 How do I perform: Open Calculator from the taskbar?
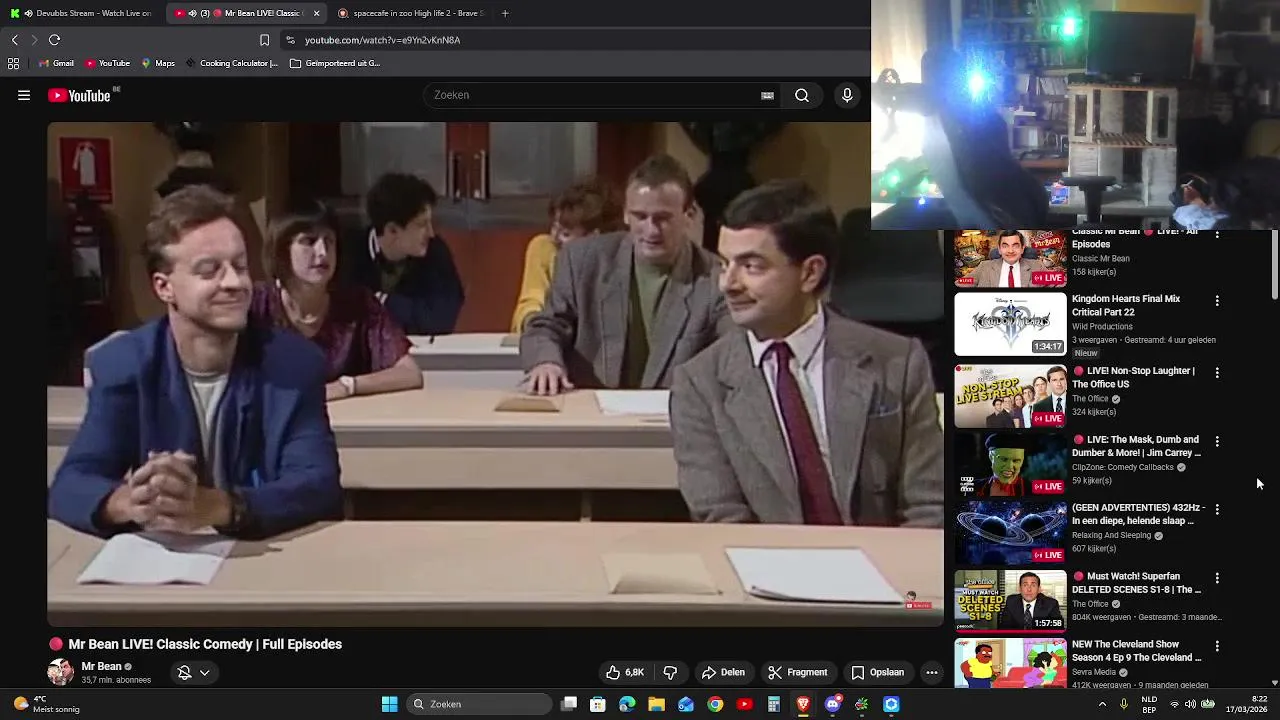773,704
